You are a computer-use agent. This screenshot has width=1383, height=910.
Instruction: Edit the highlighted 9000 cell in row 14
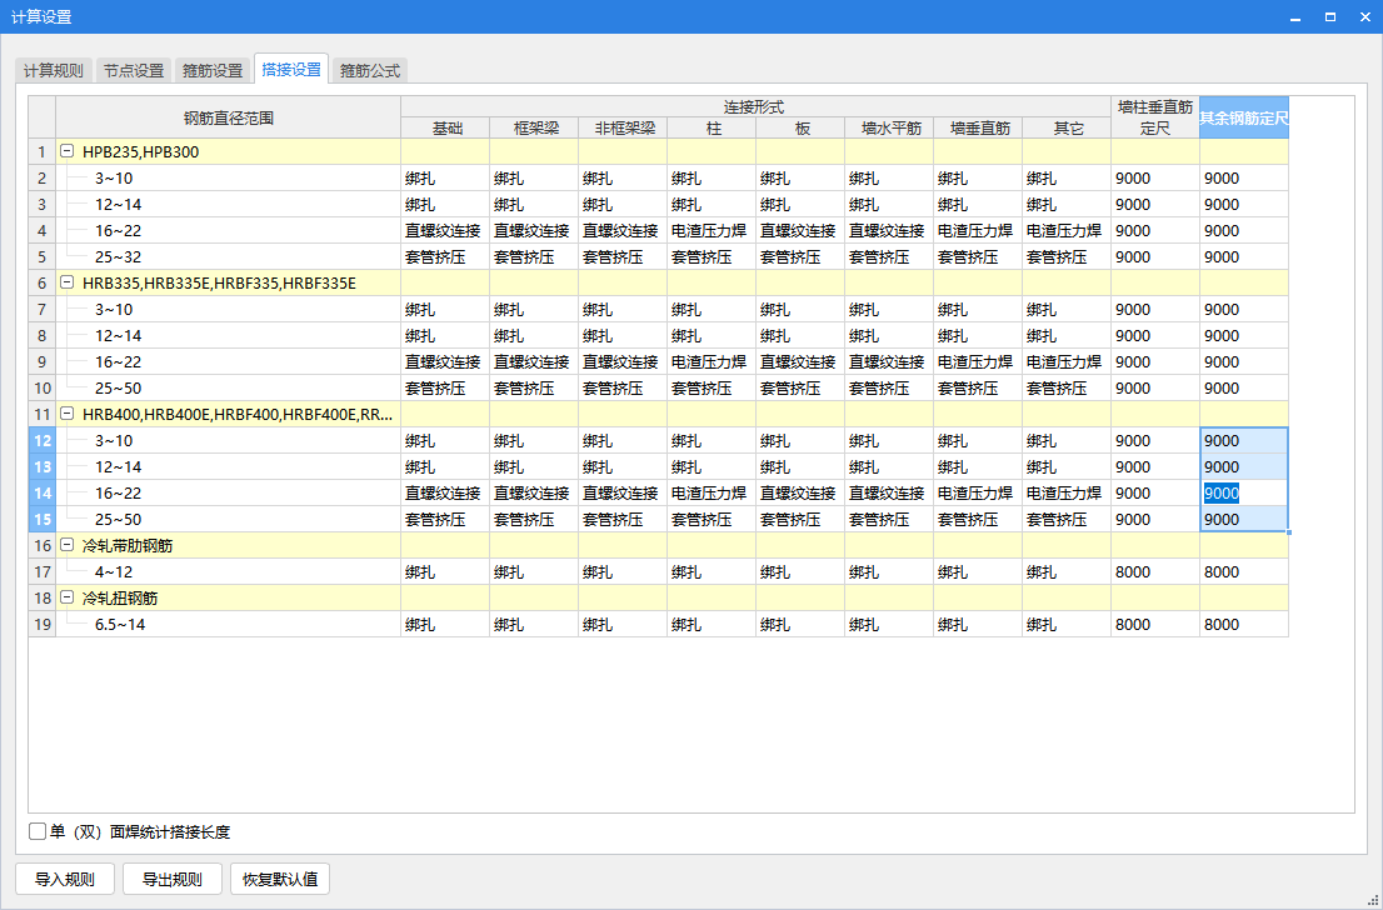(x=1243, y=493)
